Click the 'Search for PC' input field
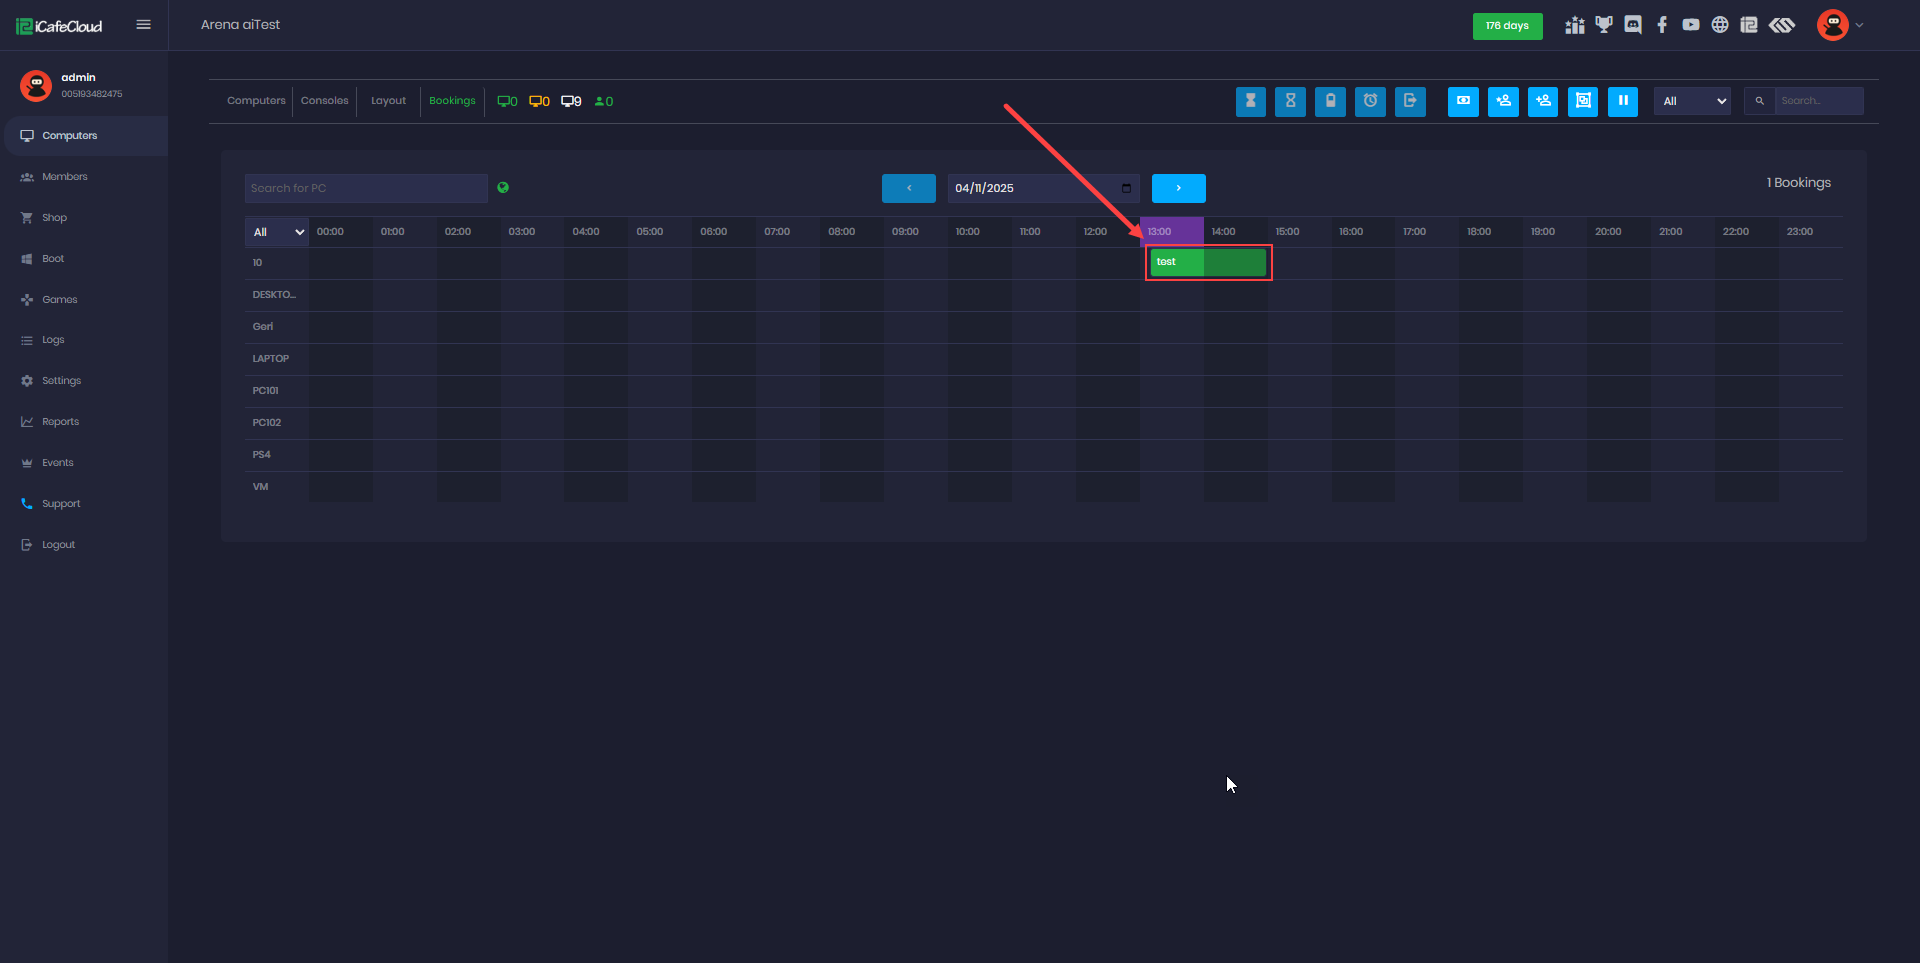 [366, 188]
